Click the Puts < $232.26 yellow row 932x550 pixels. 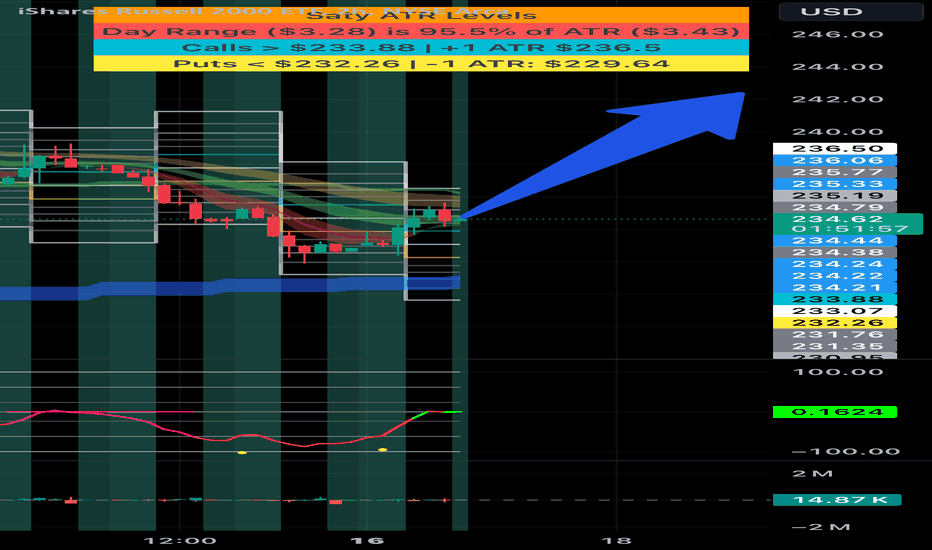click(421, 64)
